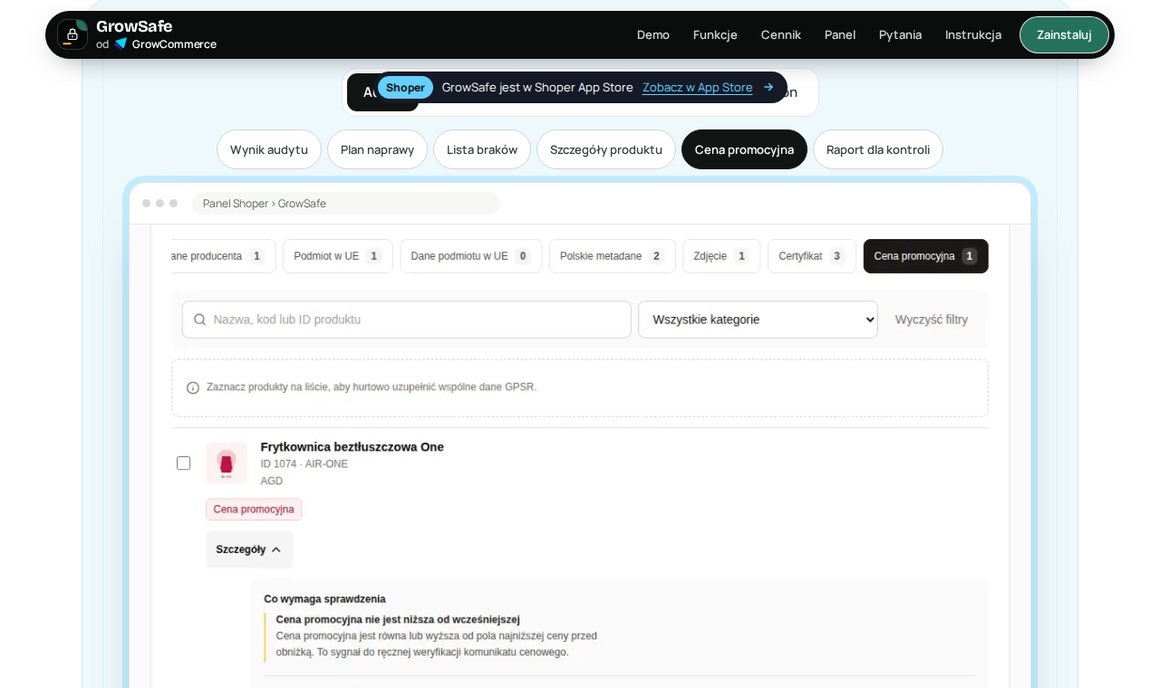The image size is (1160, 688).
Task: Switch to the Raport dla kontroli tab
Action: coord(877,149)
